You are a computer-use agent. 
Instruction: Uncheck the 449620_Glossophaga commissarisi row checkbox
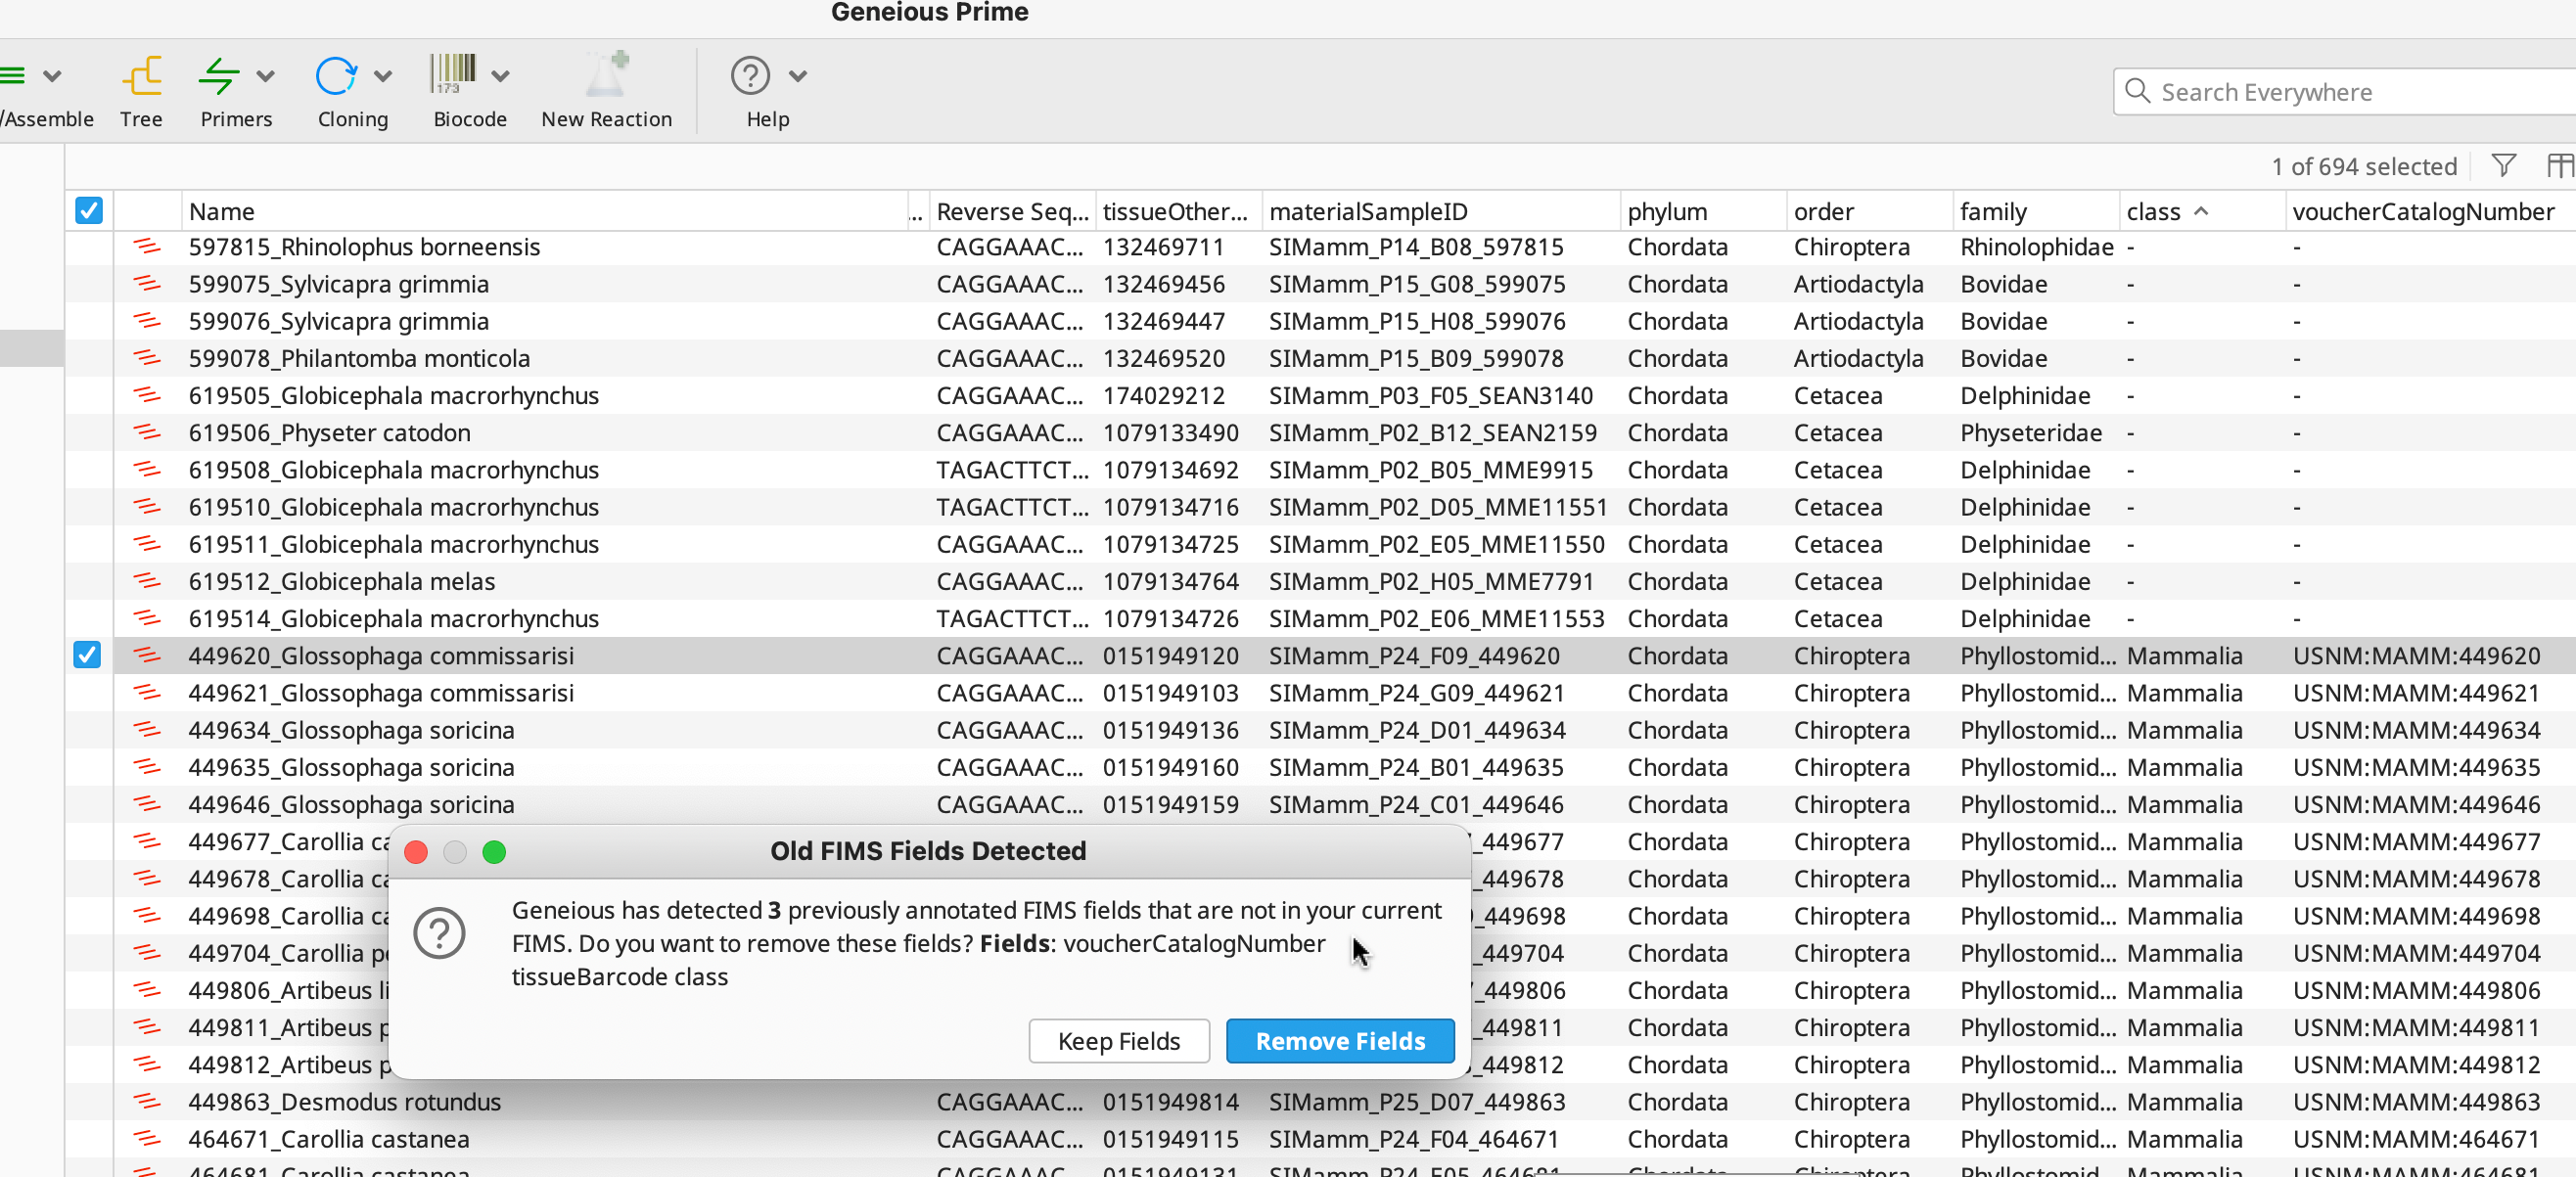[87, 655]
